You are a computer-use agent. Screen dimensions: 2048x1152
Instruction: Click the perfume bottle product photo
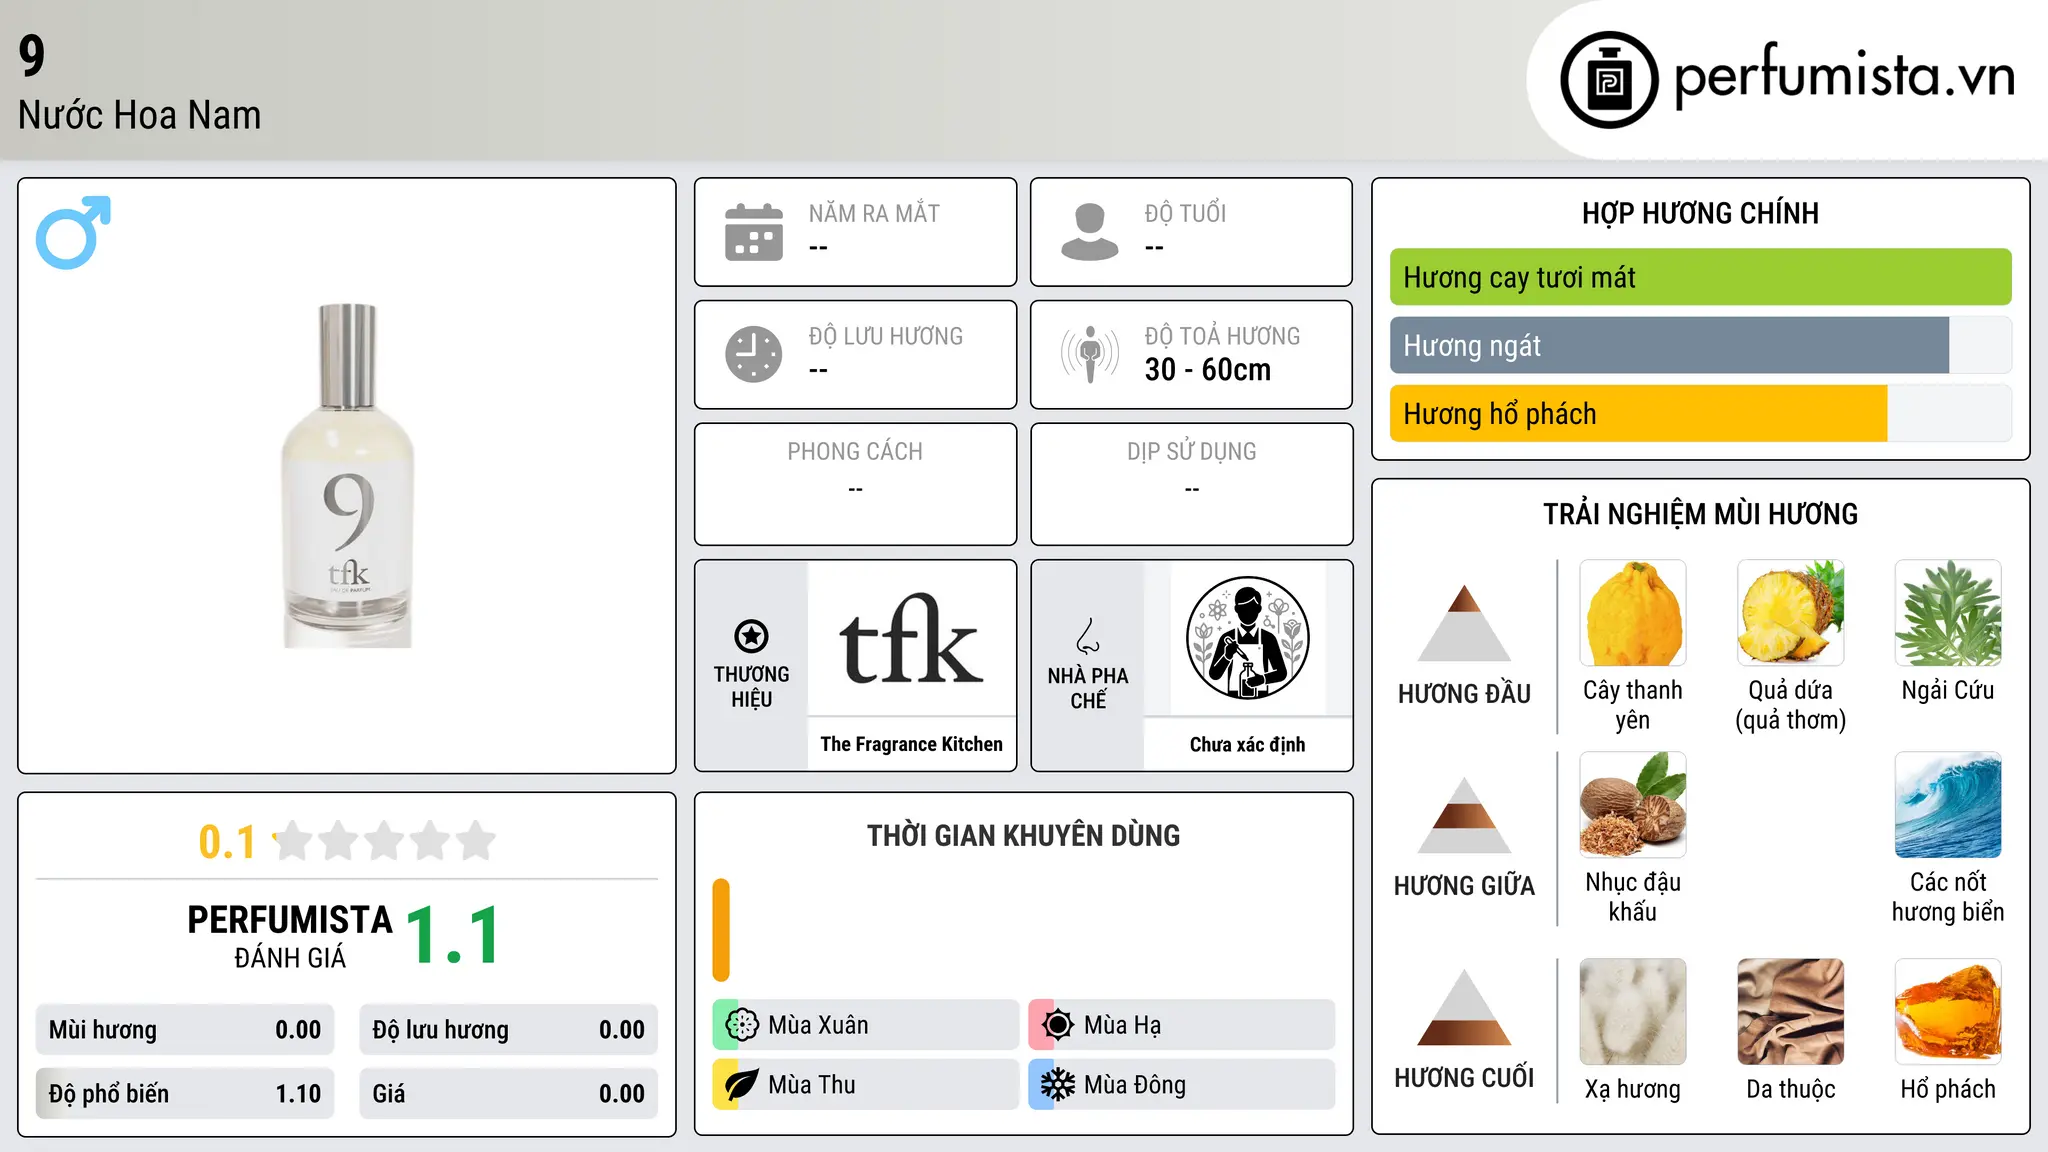tap(347, 476)
